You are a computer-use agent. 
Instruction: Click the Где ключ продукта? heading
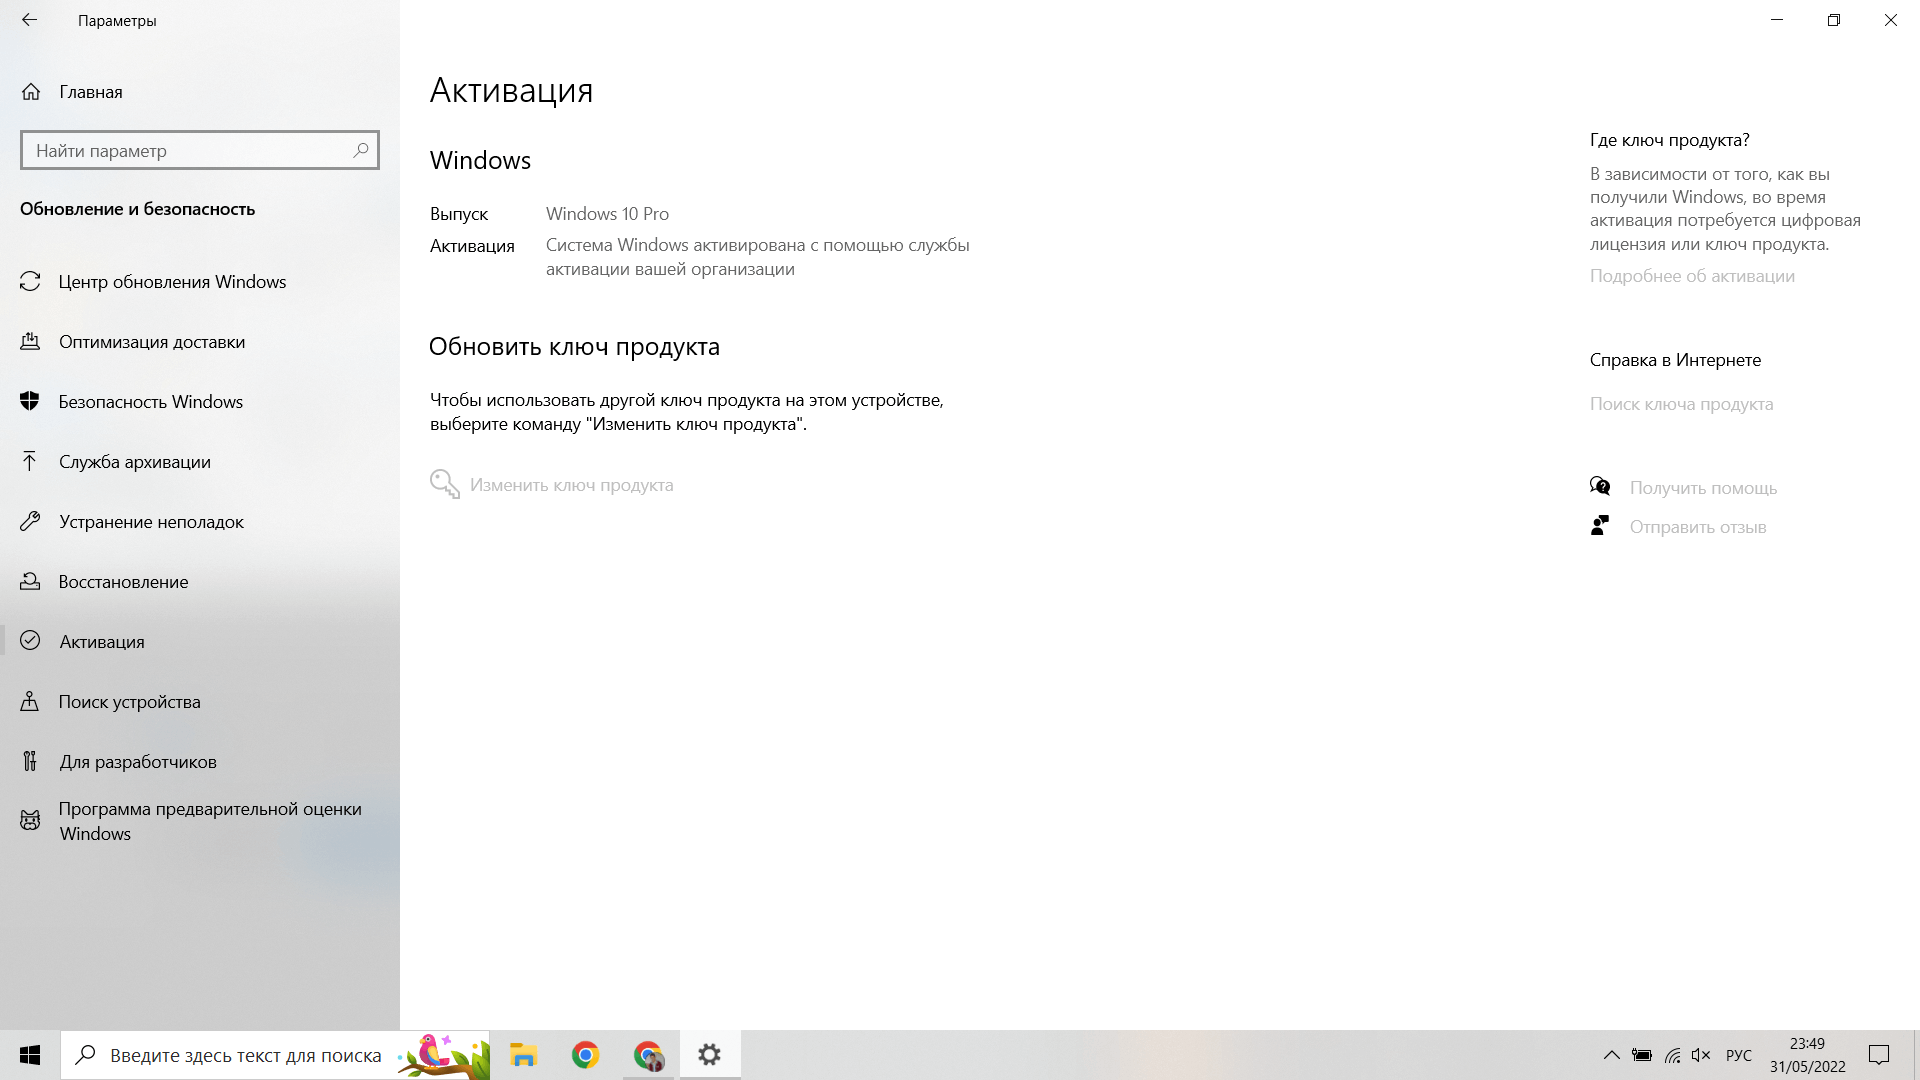[x=1670, y=140]
